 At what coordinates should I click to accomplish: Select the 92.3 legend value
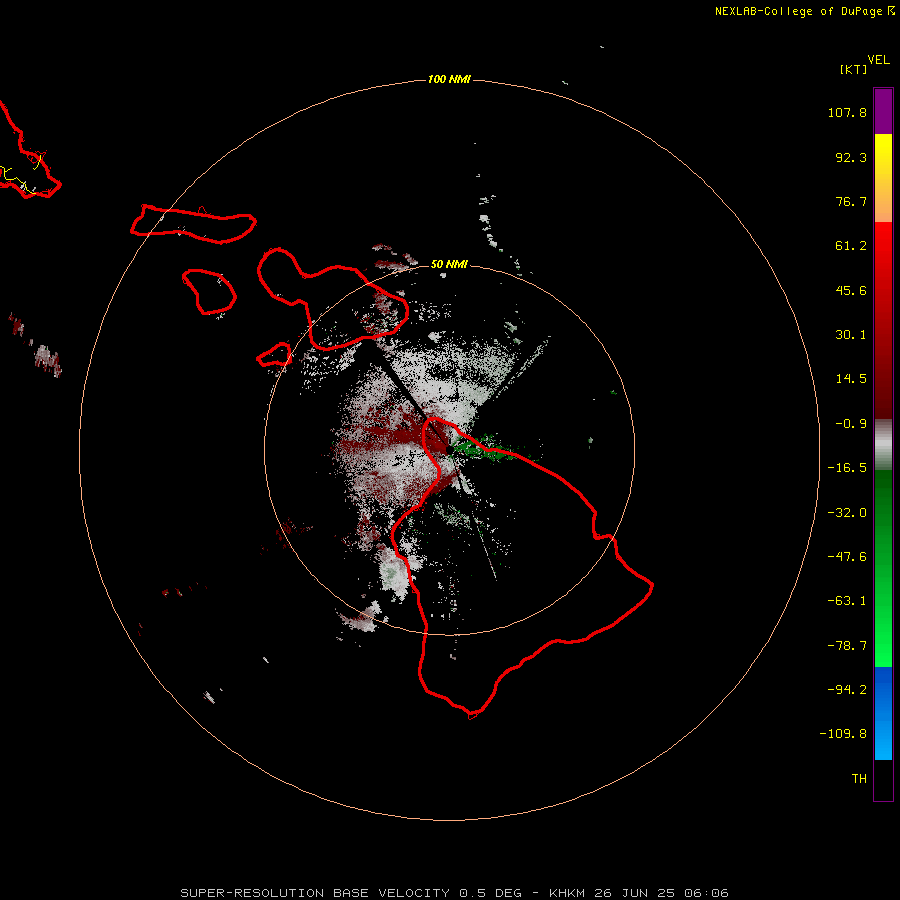coord(851,157)
